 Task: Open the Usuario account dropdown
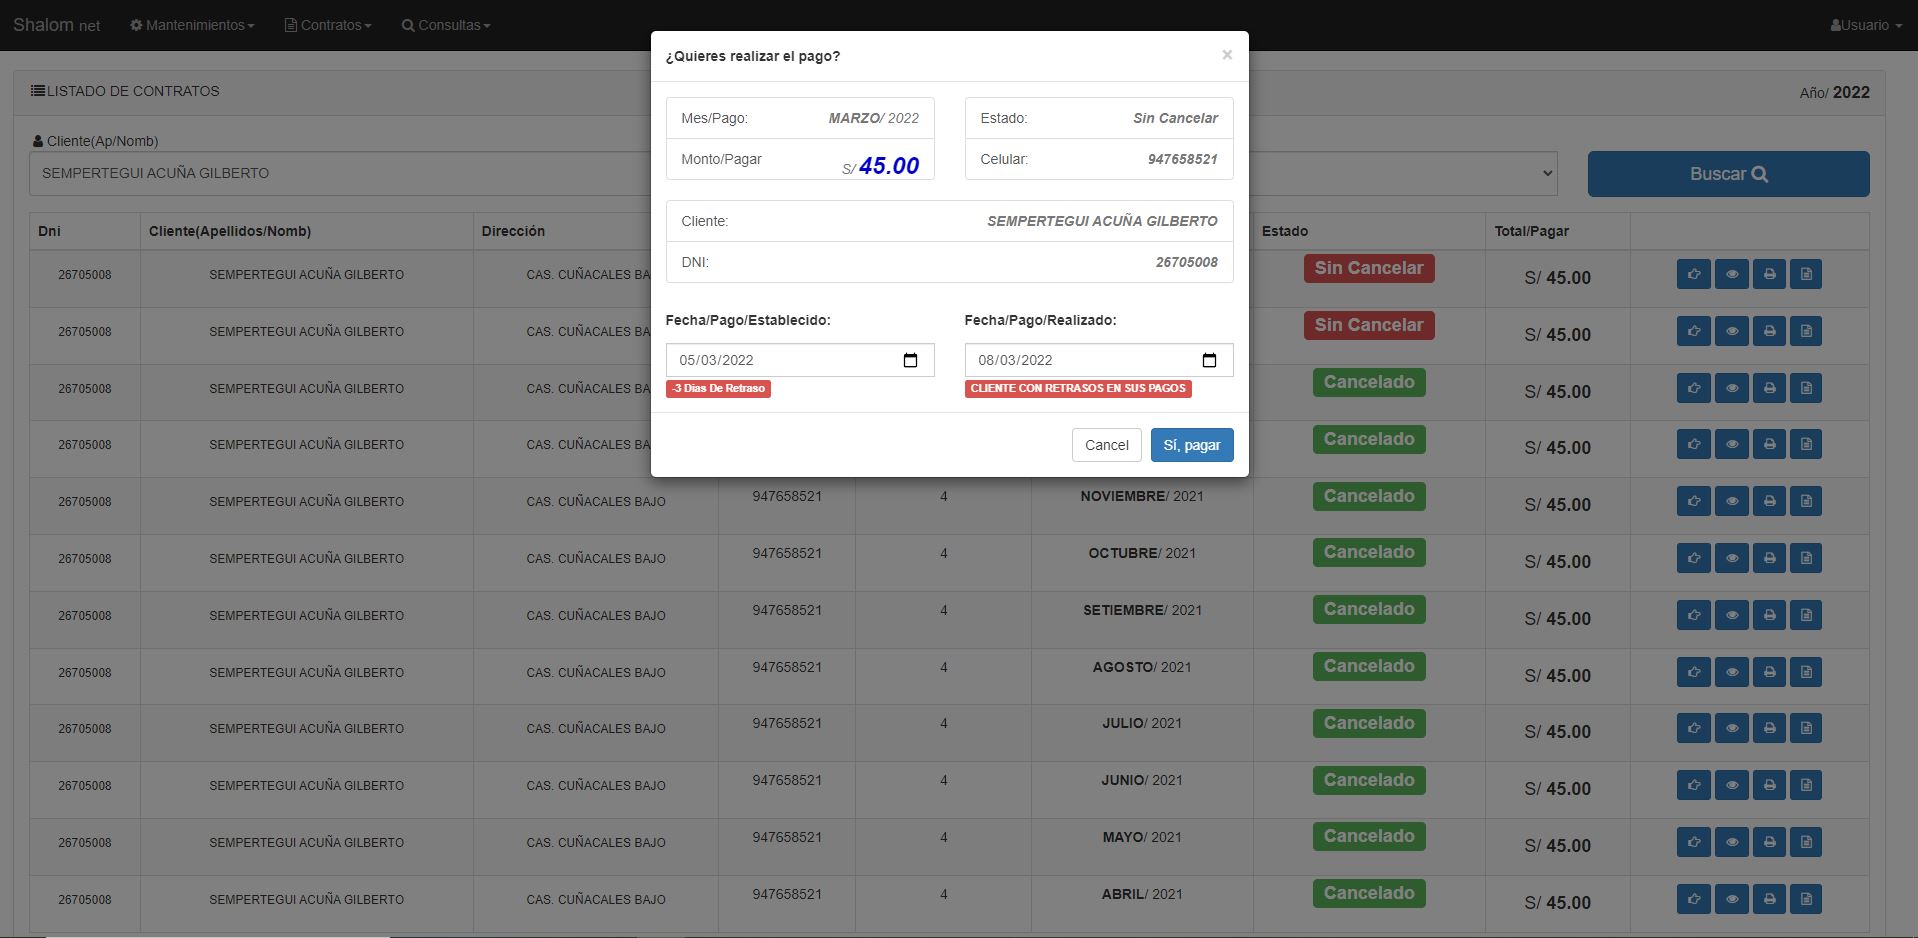coord(1866,25)
